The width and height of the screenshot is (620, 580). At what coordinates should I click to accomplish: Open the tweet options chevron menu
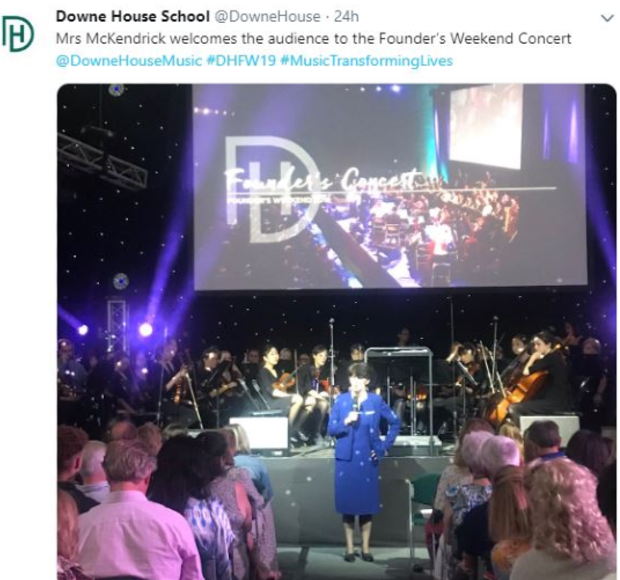pos(607,18)
